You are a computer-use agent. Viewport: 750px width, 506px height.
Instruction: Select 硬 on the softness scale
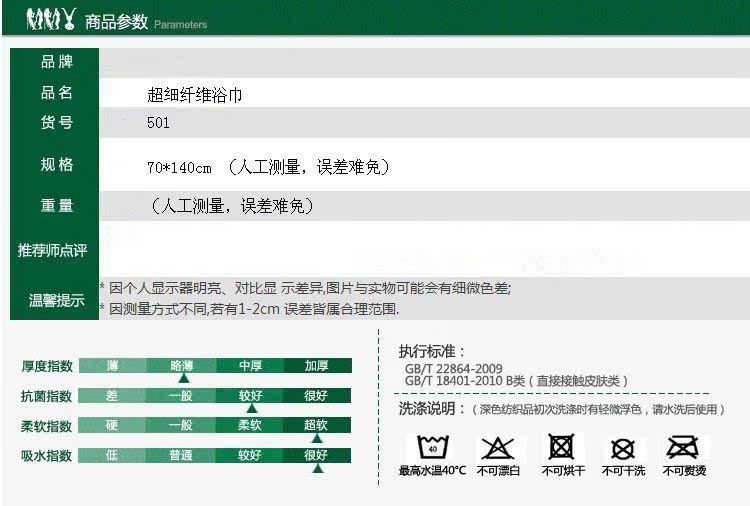(x=112, y=425)
